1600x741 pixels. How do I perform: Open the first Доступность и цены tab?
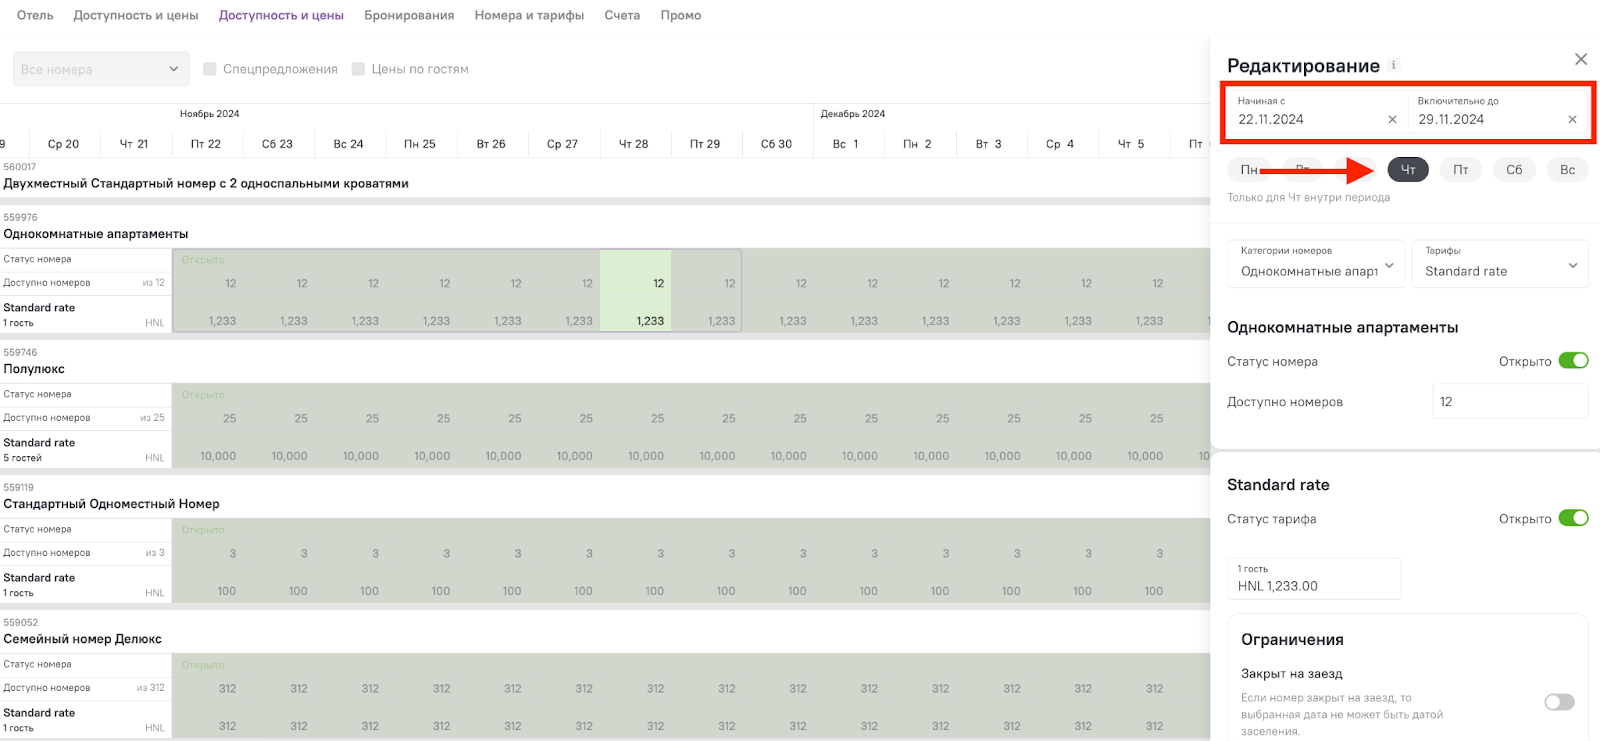136,15
